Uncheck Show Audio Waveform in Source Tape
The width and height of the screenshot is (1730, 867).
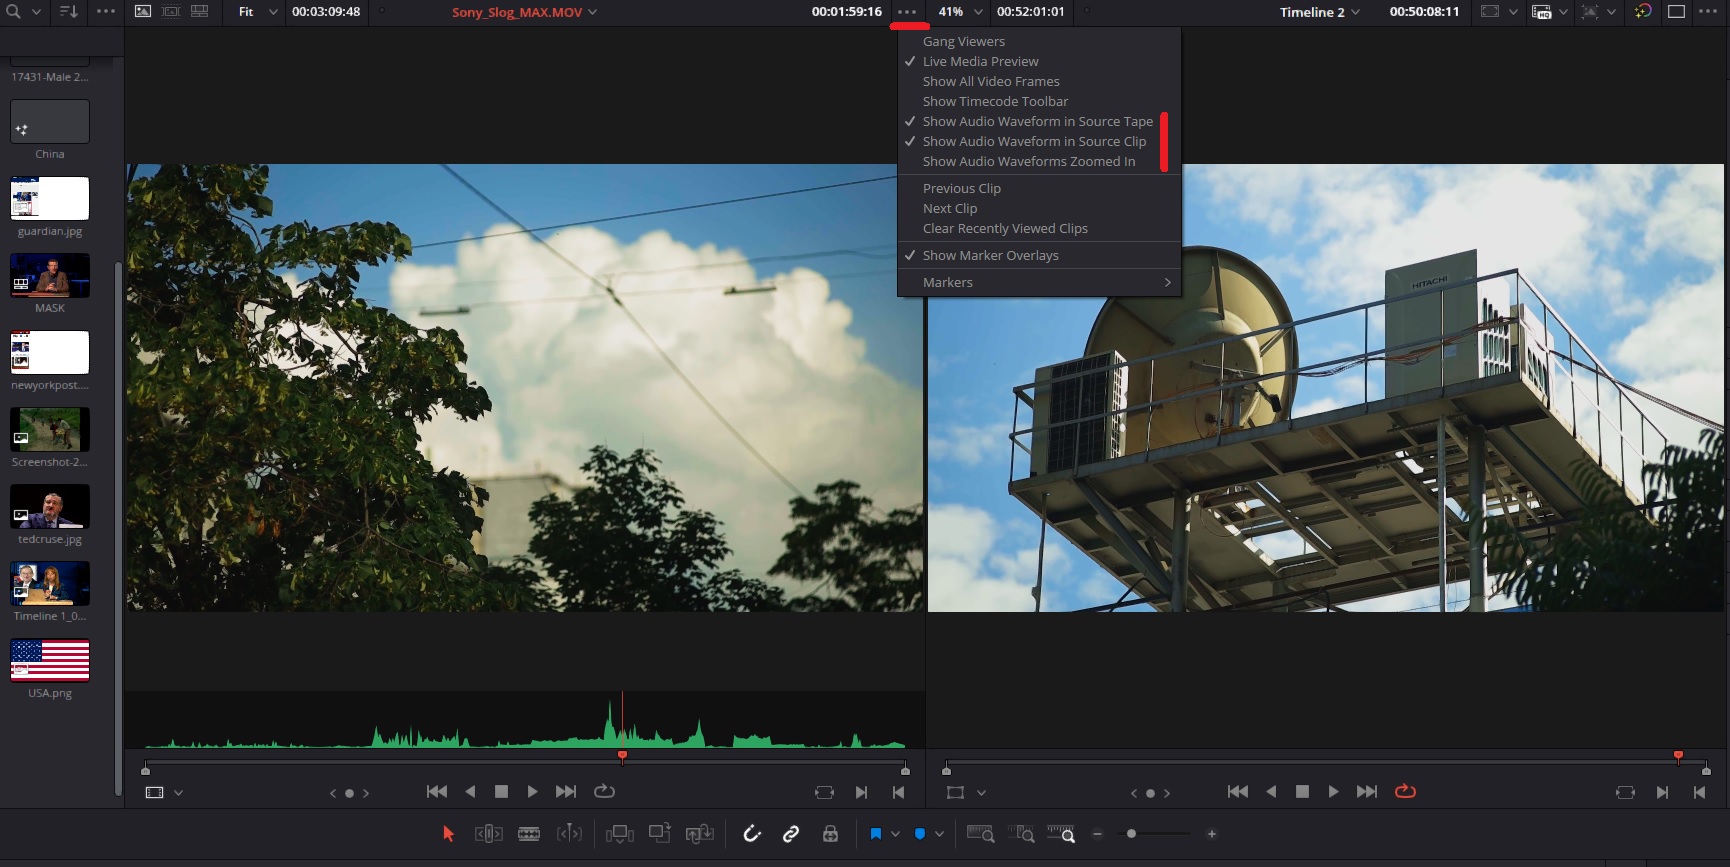click(x=1039, y=121)
